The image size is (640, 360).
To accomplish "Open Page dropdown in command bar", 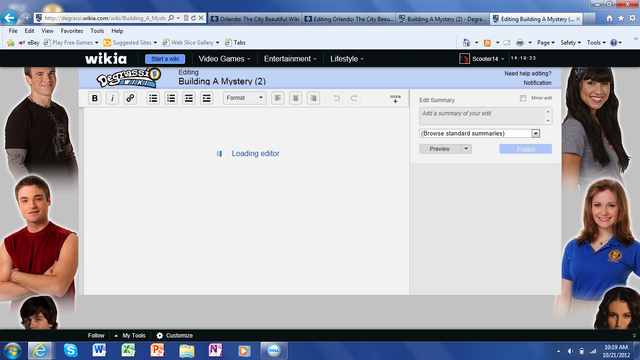I will (546, 42).
